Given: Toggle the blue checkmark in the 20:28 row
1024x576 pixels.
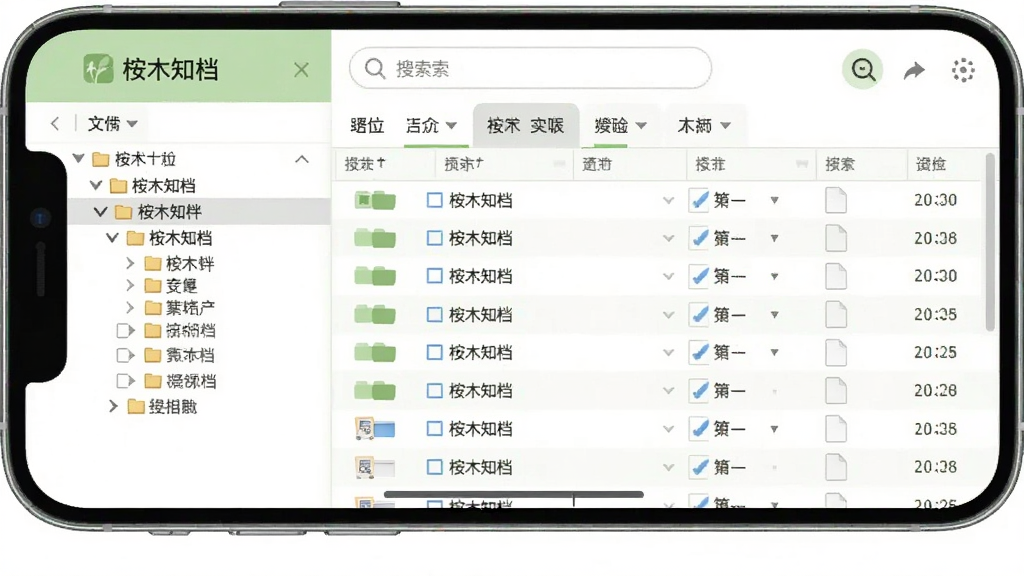Looking at the screenshot, I should click(699, 391).
